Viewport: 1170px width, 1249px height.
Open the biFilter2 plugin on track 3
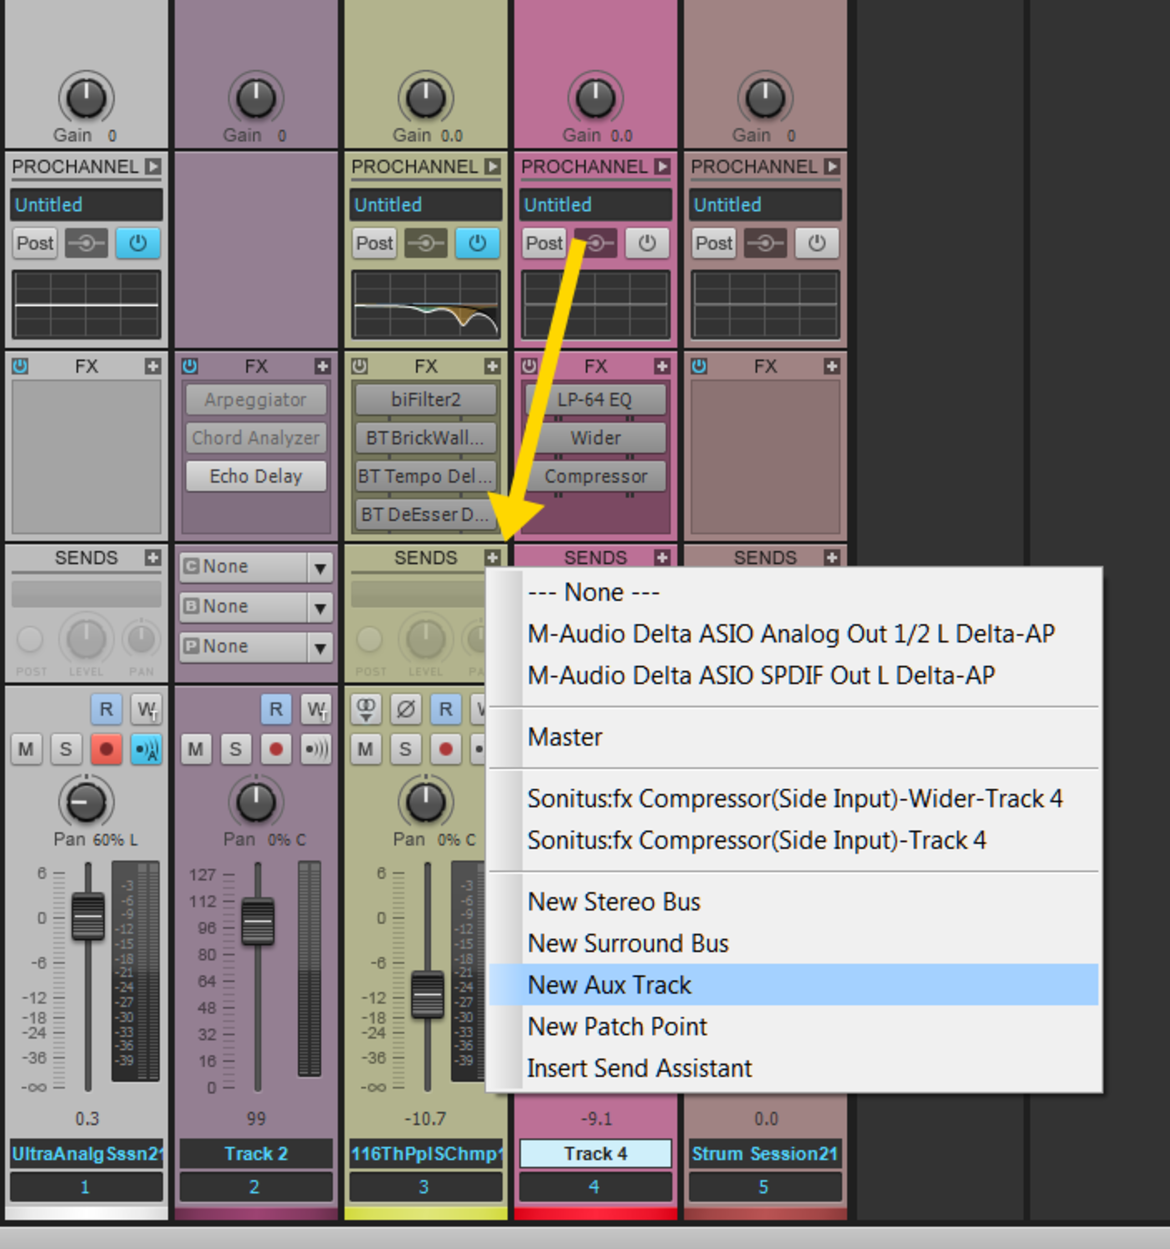coord(426,400)
